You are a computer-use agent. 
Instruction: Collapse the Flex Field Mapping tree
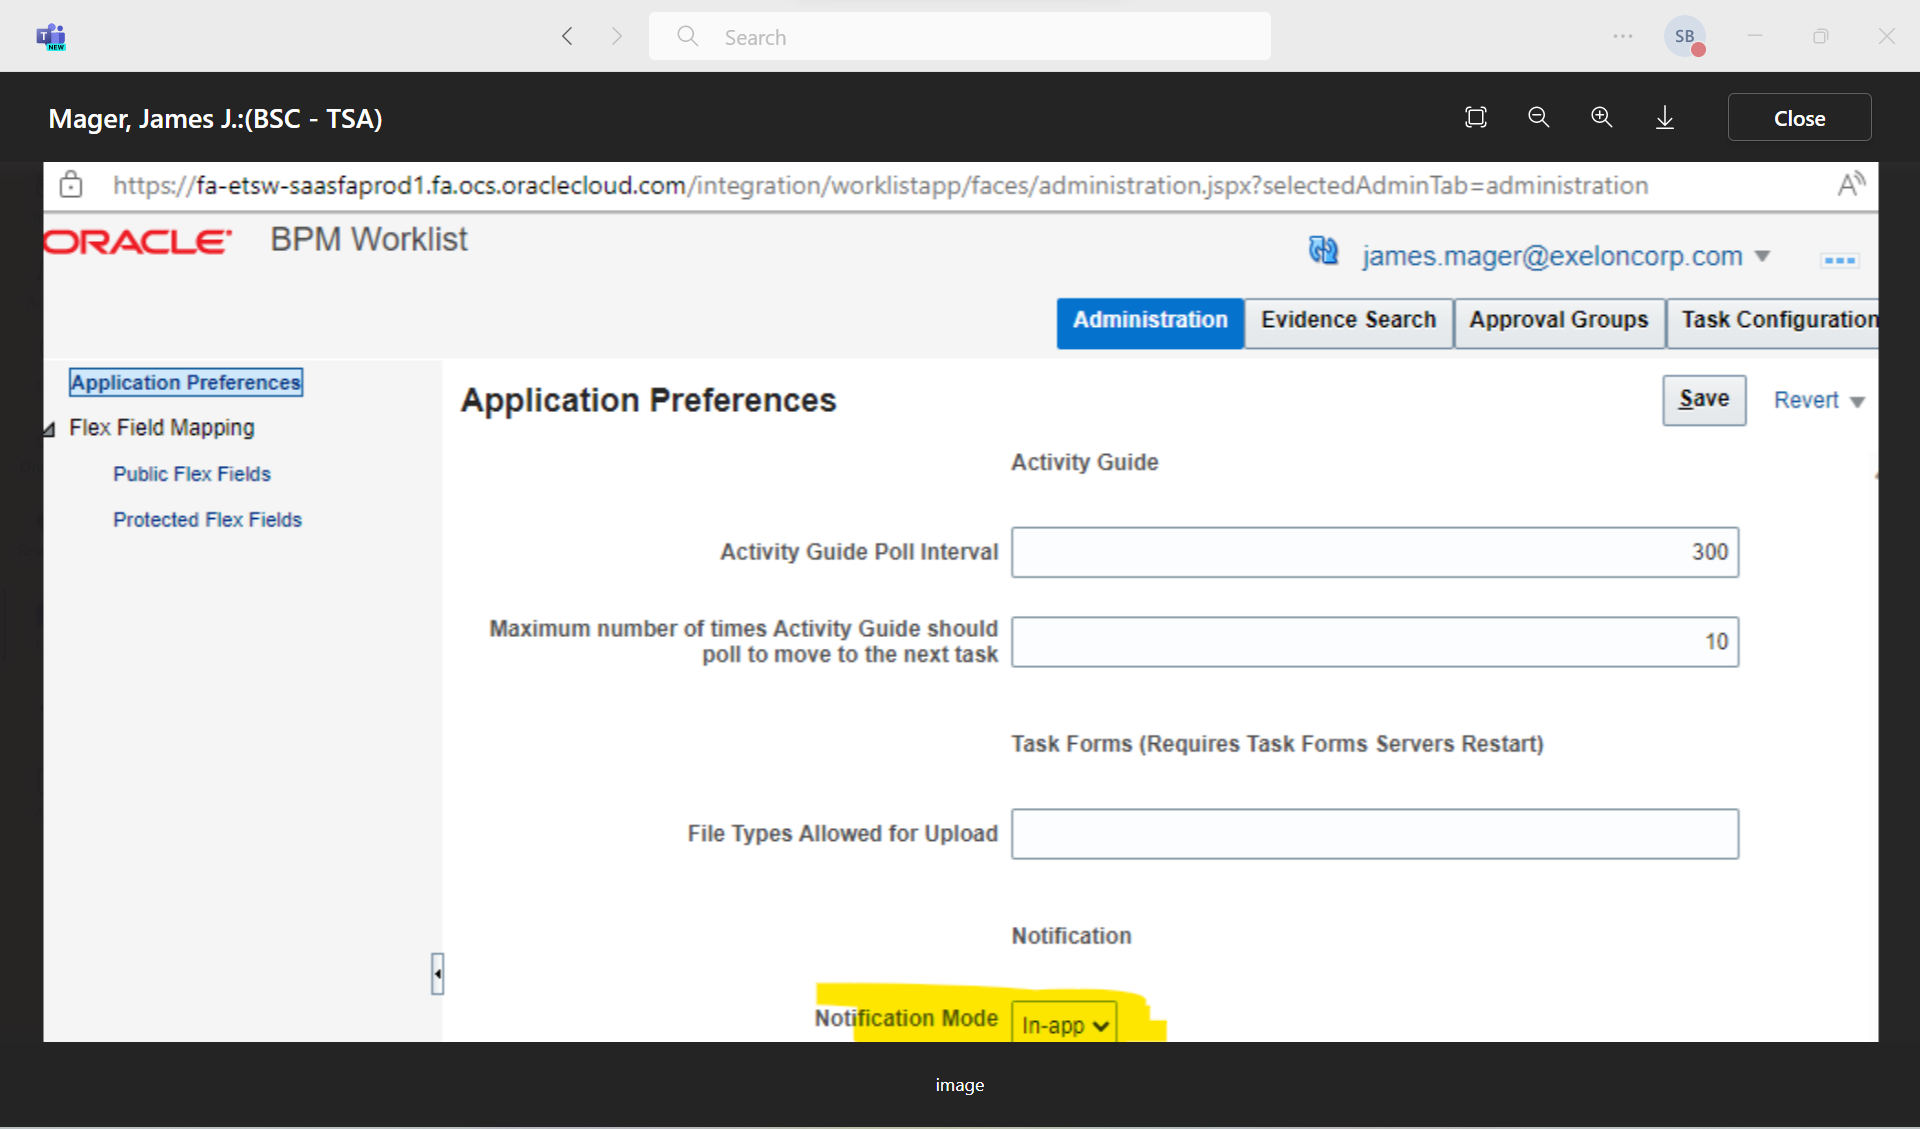pos(48,428)
